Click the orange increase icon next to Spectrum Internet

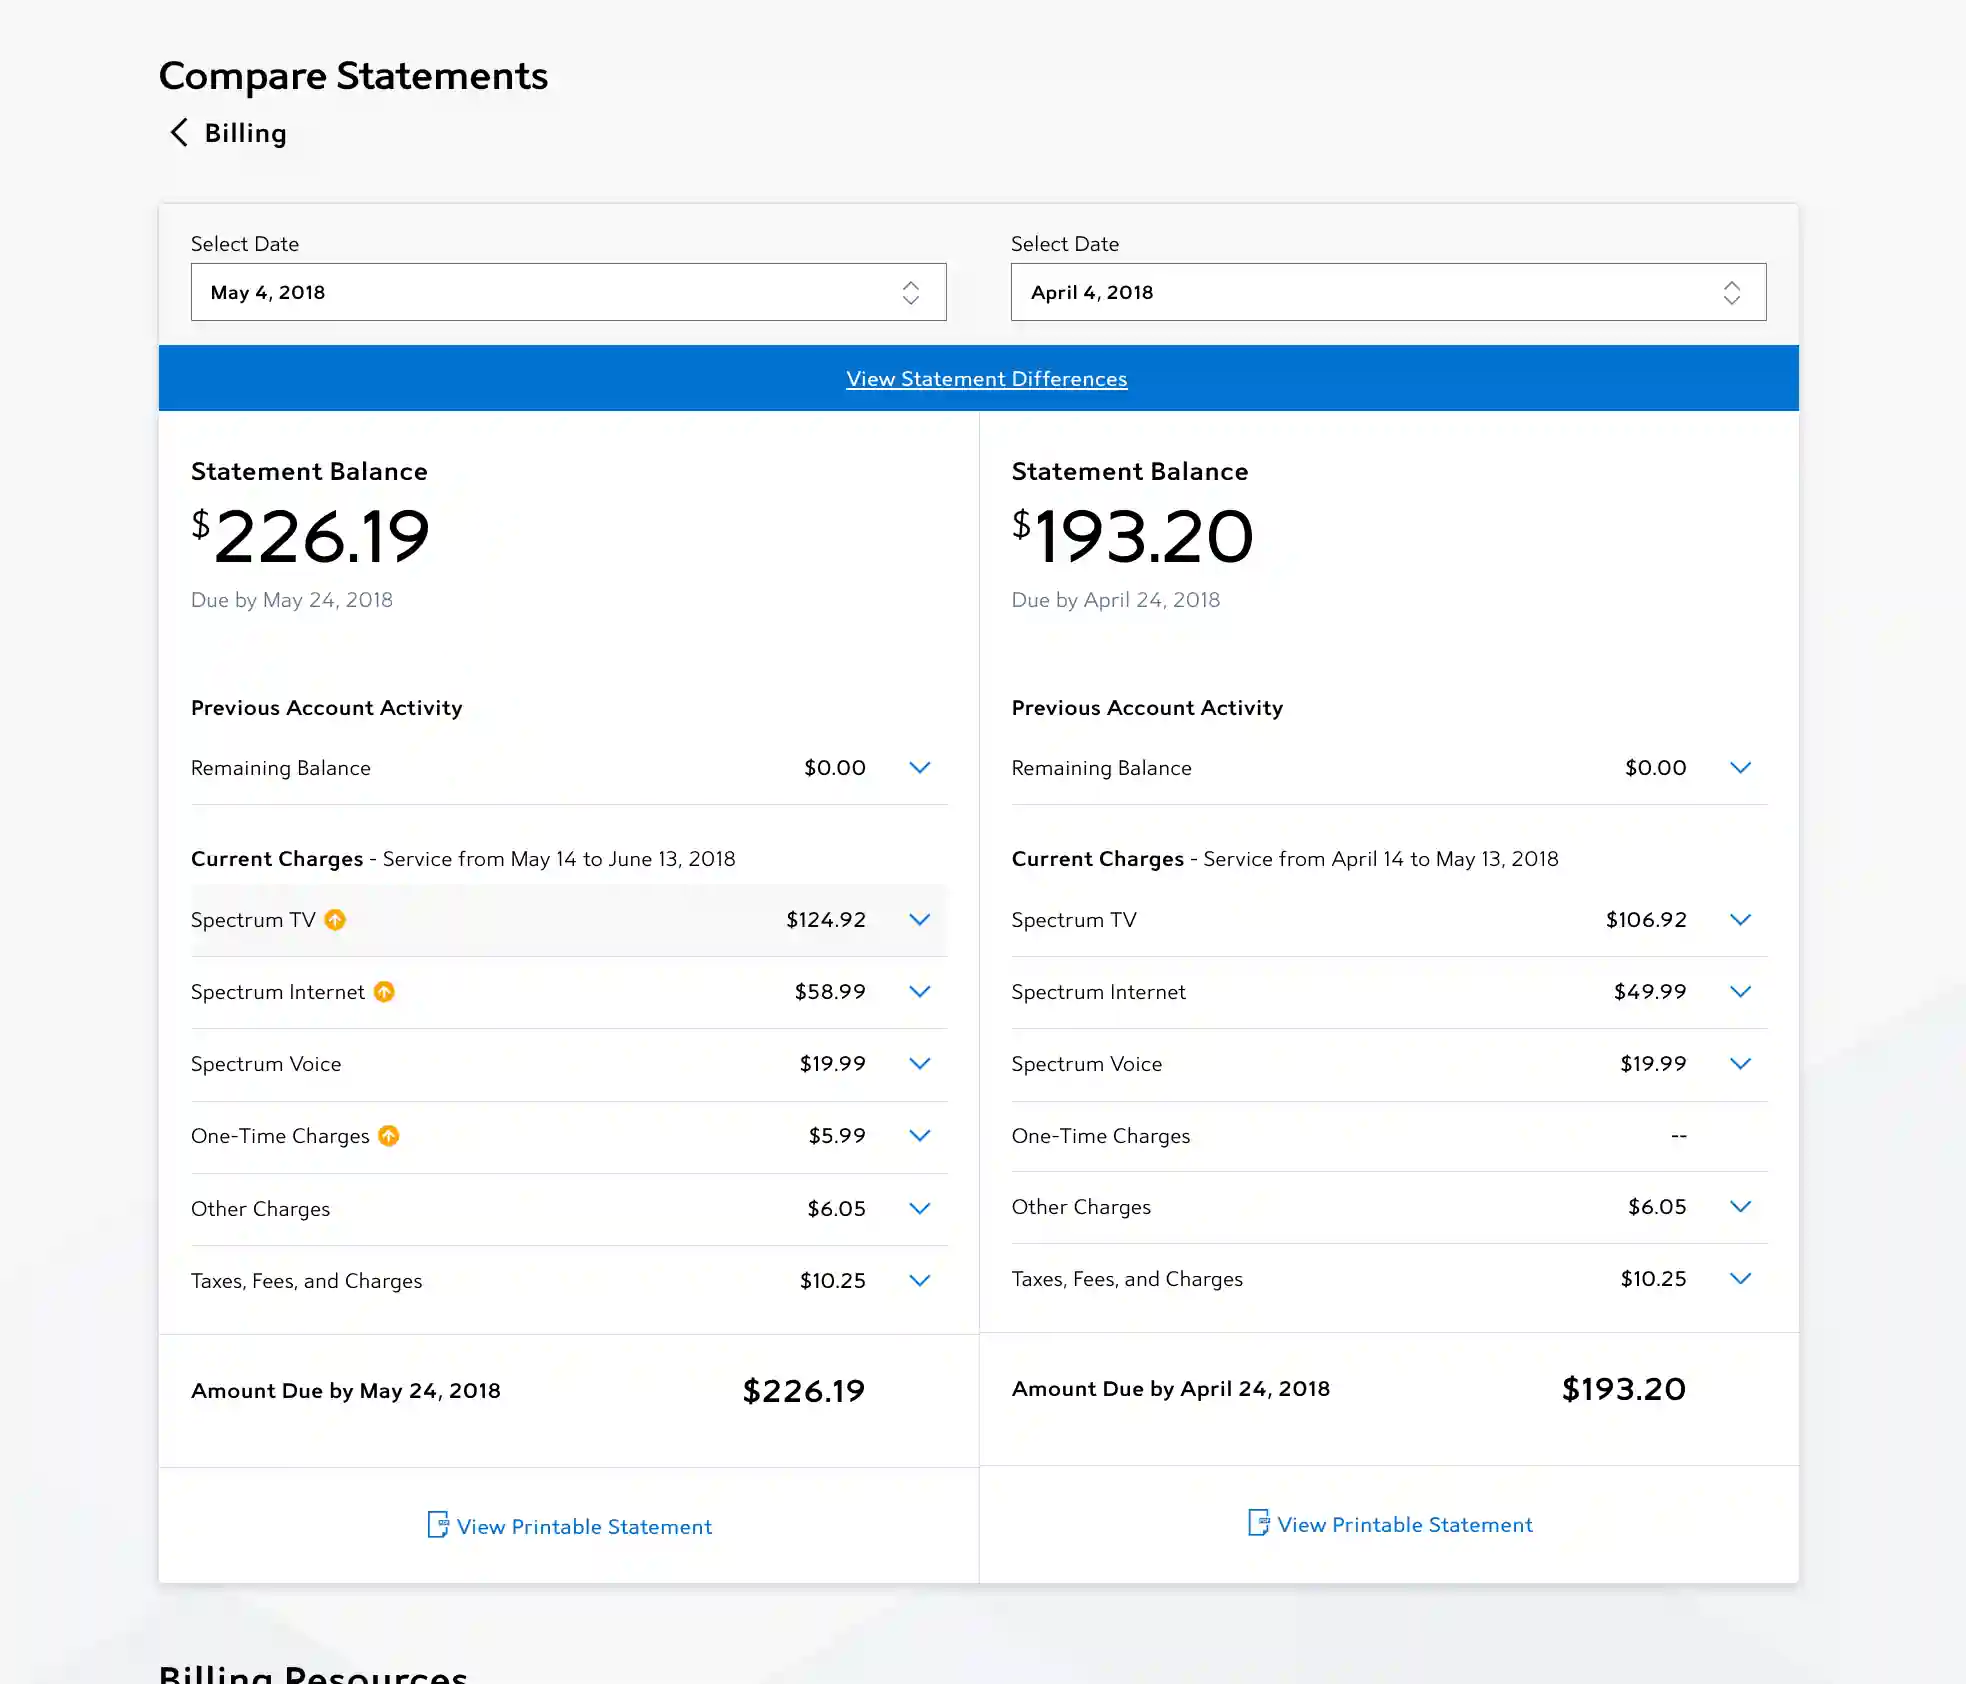[384, 992]
